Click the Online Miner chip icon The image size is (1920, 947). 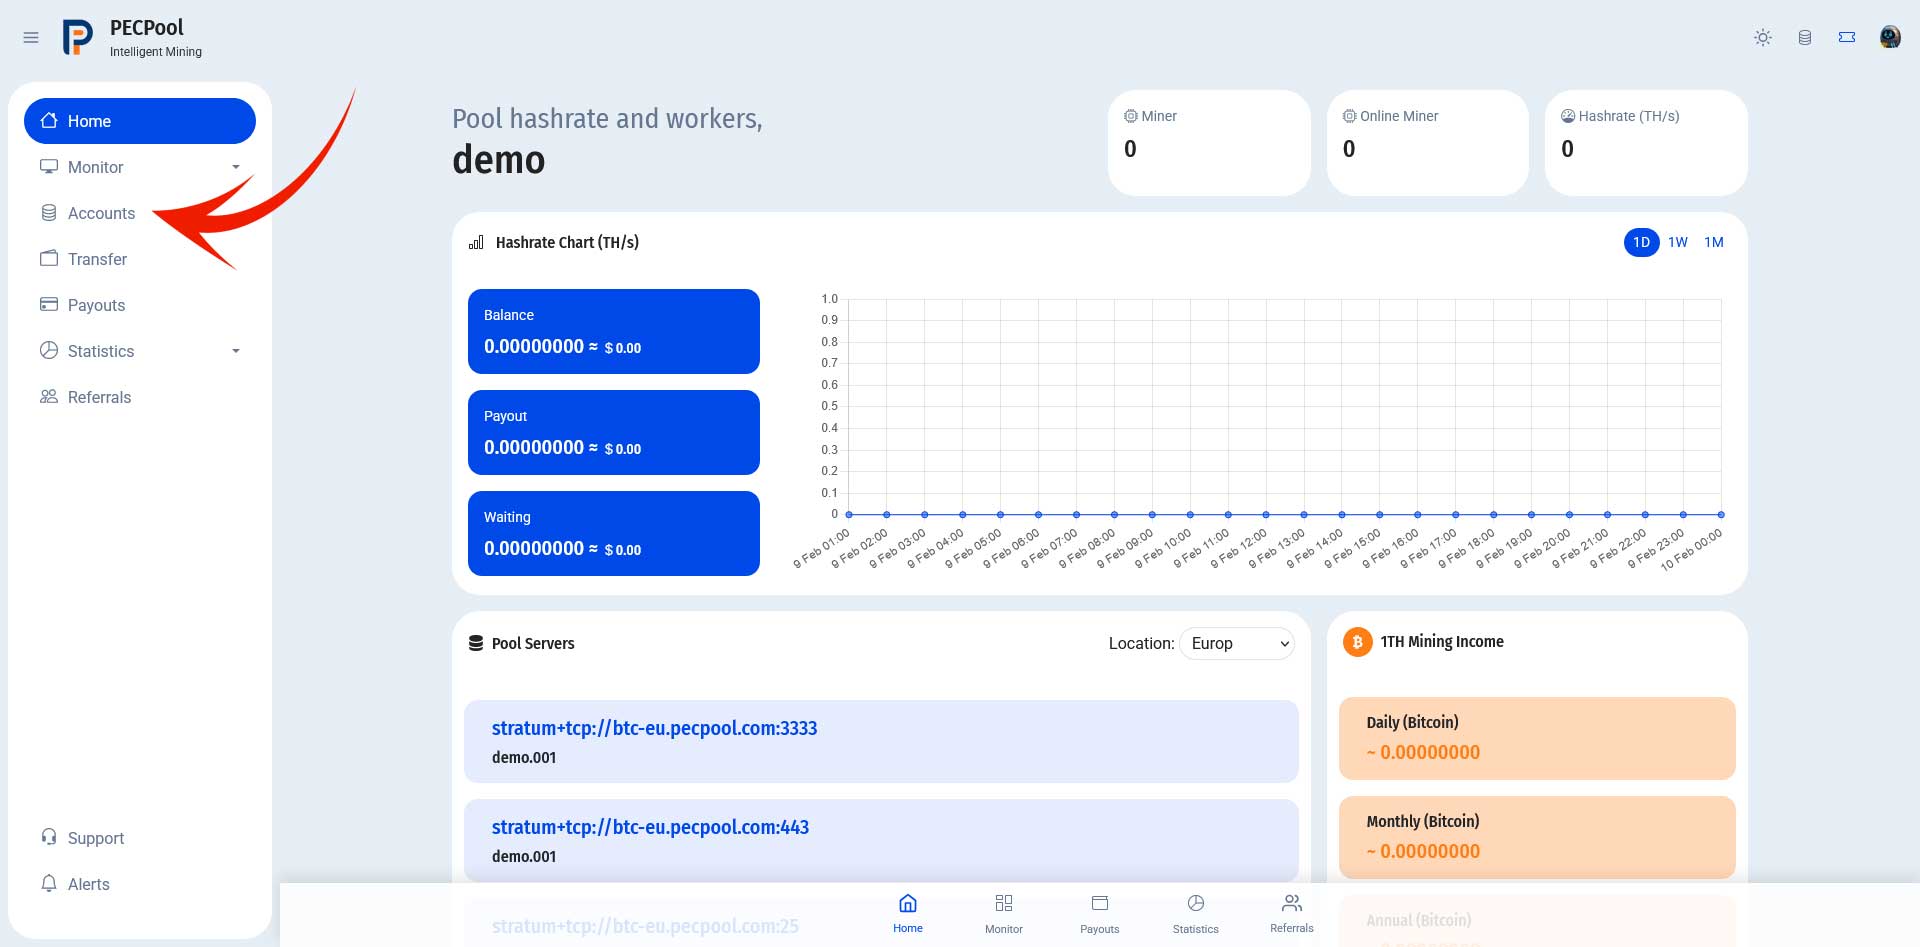[1349, 116]
